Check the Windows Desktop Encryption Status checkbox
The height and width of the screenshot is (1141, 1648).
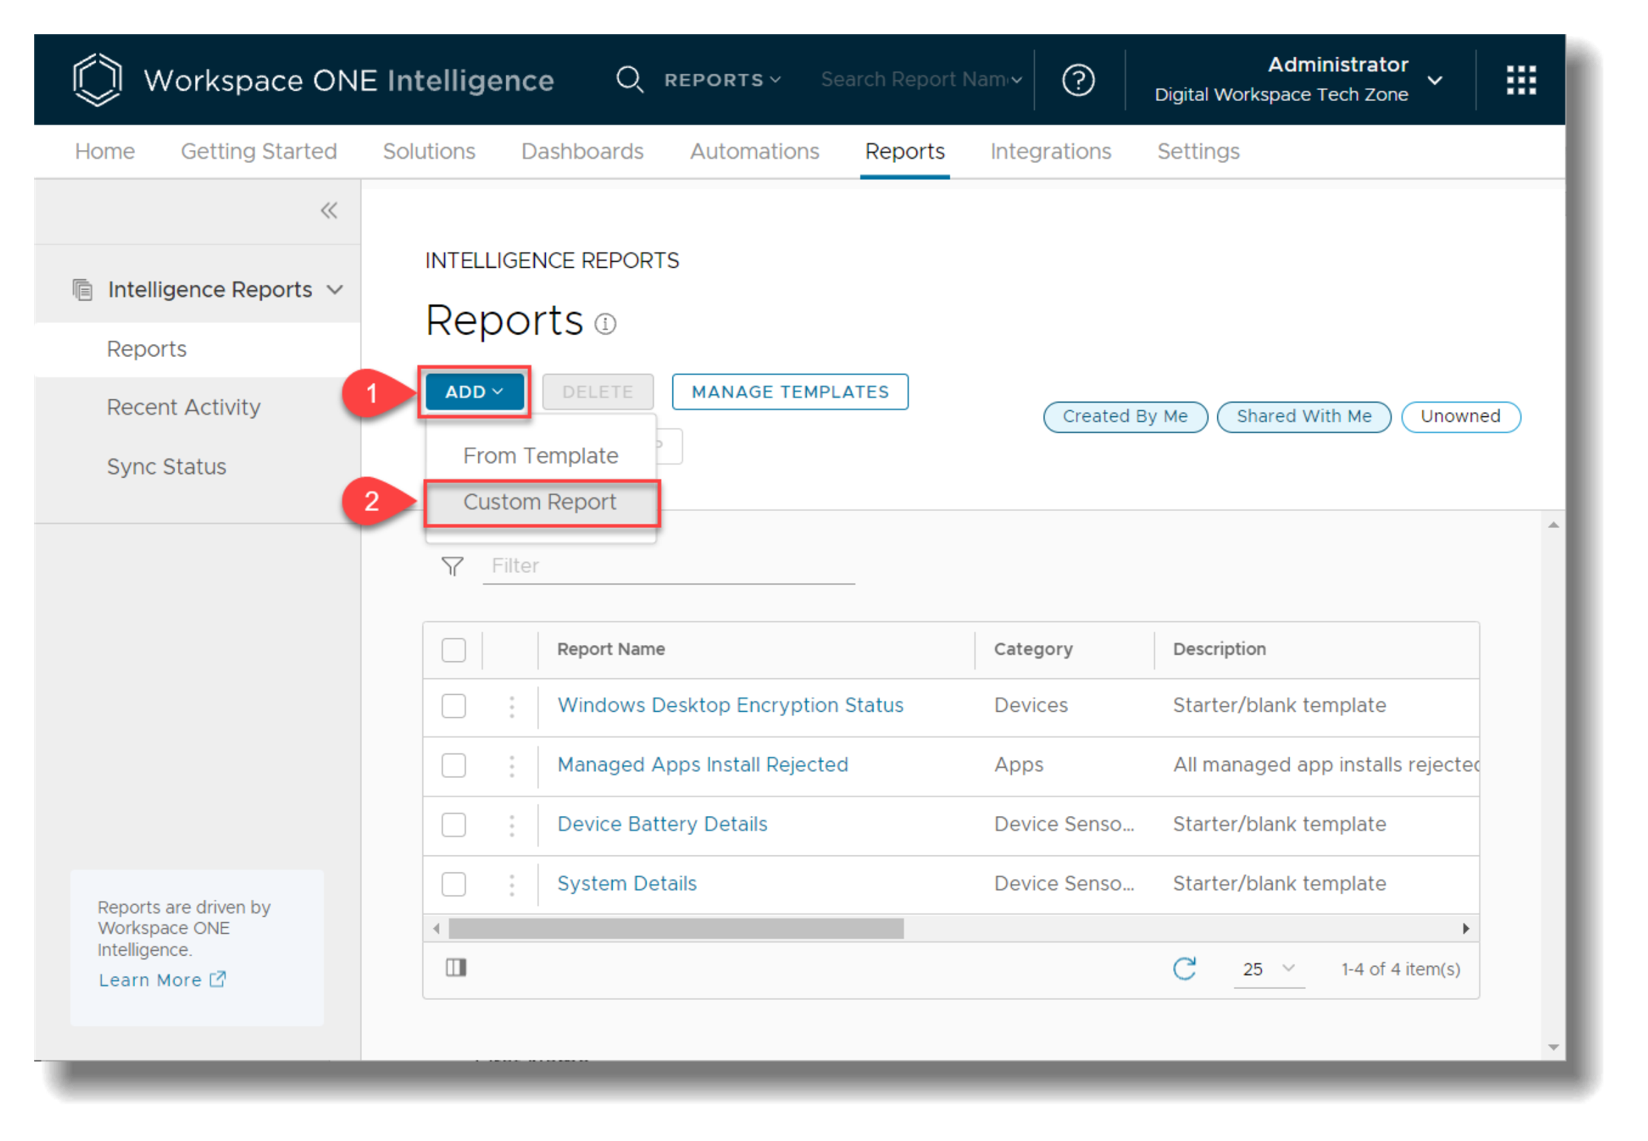[x=454, y=706]
